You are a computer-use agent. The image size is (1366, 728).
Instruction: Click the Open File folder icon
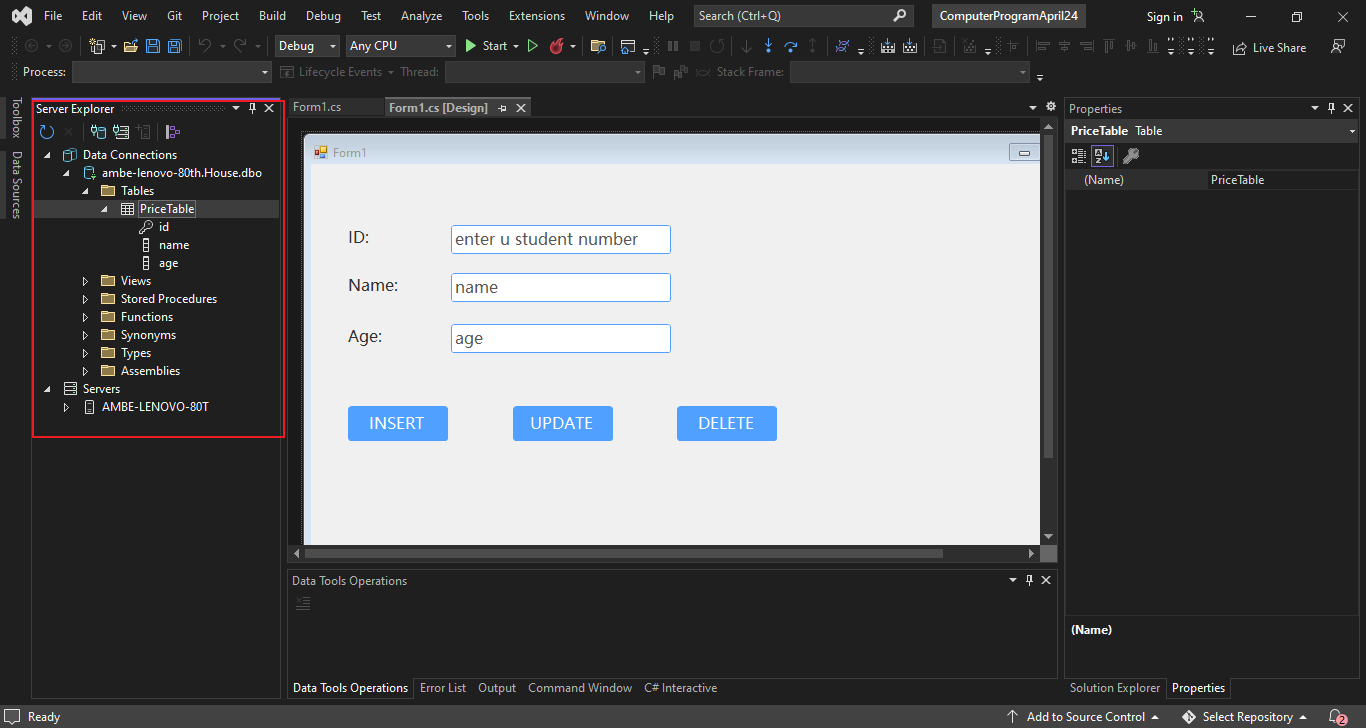point(130,46)
